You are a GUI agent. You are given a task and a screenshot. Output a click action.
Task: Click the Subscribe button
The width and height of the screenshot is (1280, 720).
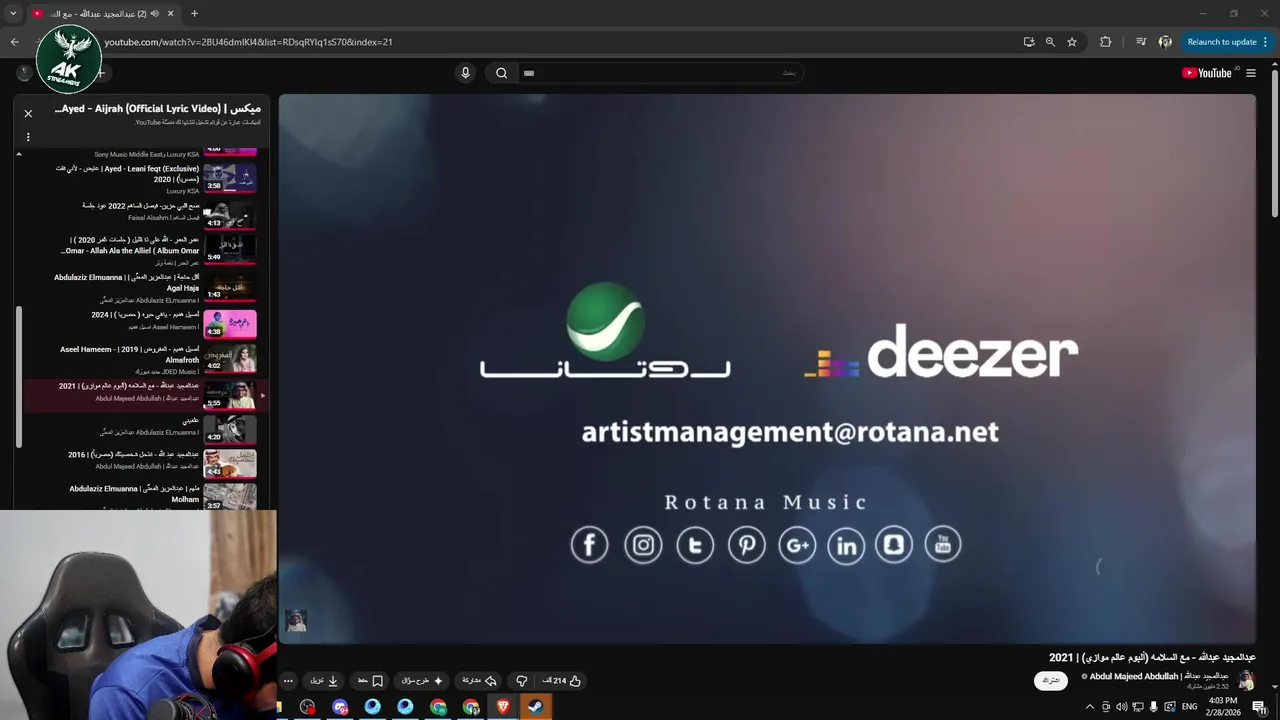point(1050,680)
